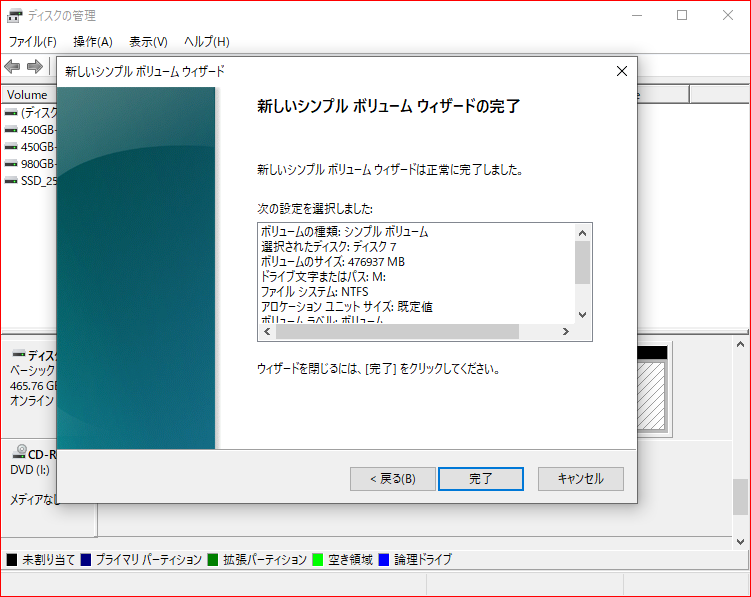Image resolution: width=751 pixels, height=597 pixels.
Task: Click the 論理ドライブ blue legend swatch
Action: [x=384, y=560]
